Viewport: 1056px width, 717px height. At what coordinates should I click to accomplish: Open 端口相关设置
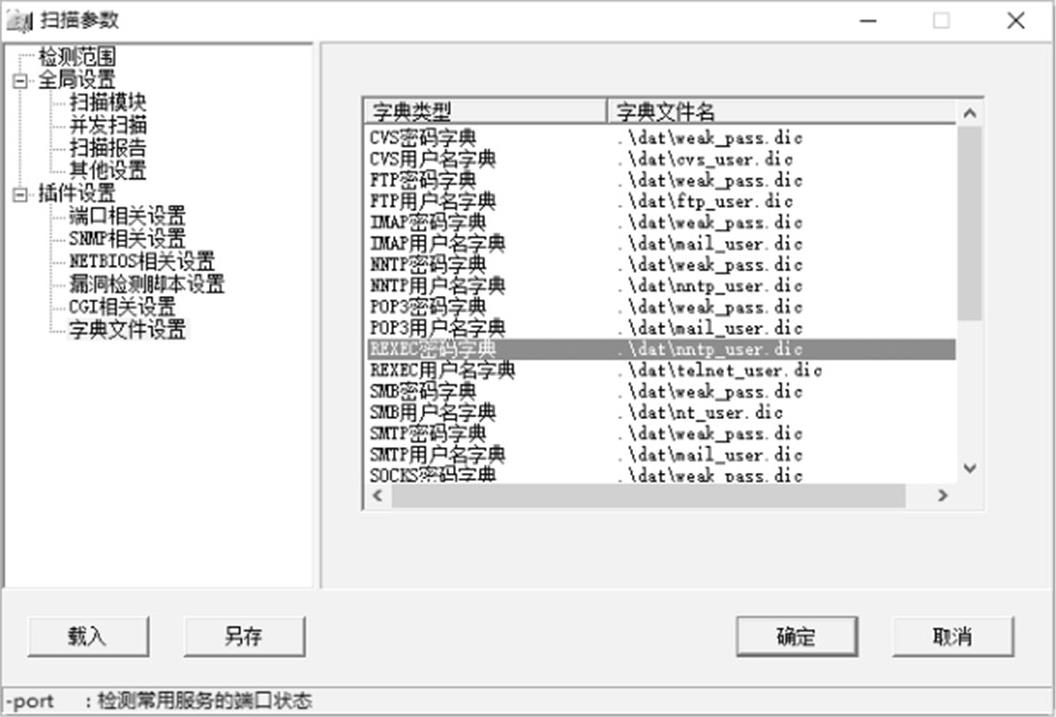tap(127, 216)
